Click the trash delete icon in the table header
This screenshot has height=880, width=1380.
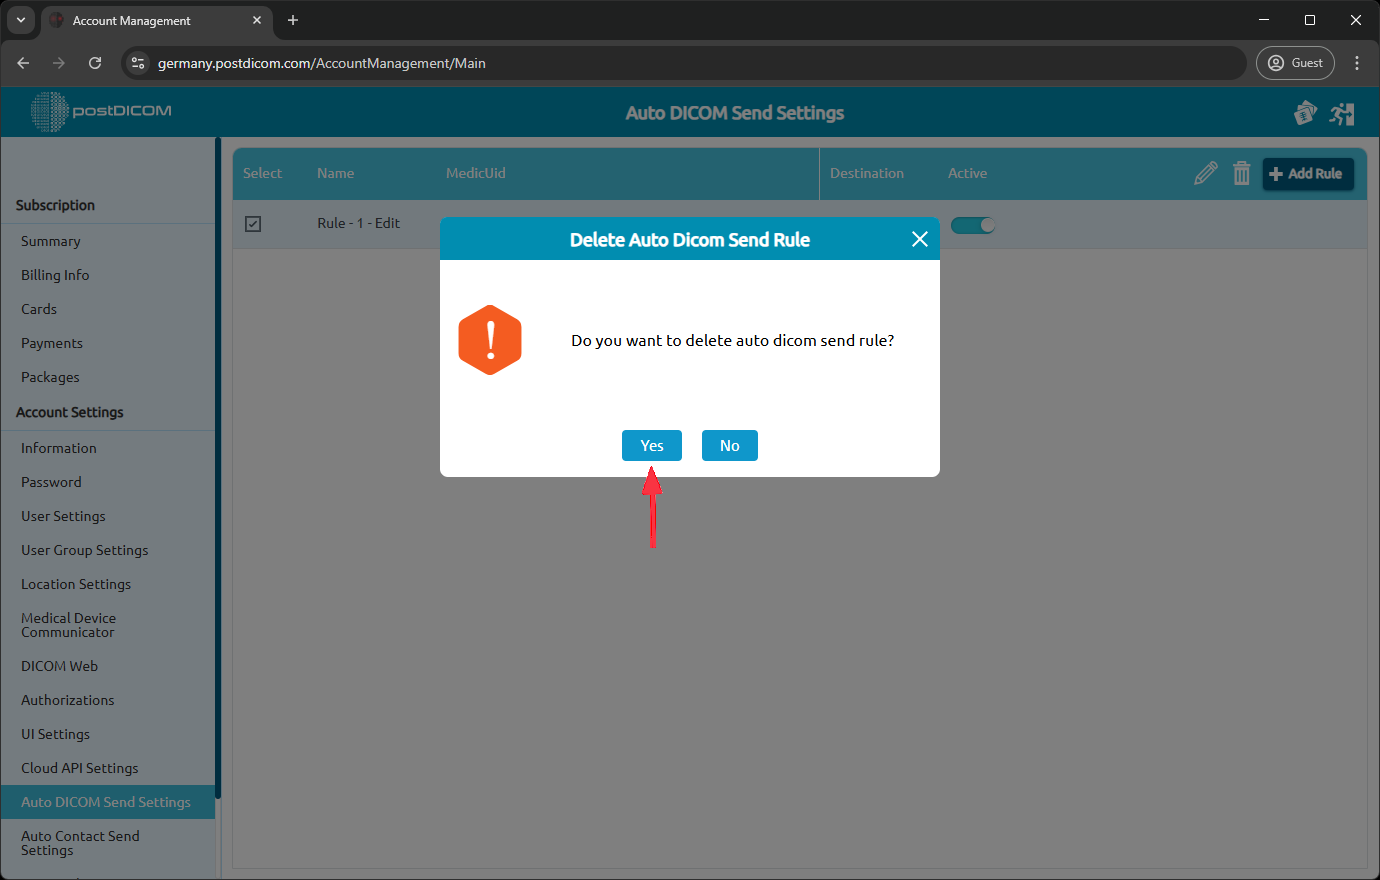1242,173
